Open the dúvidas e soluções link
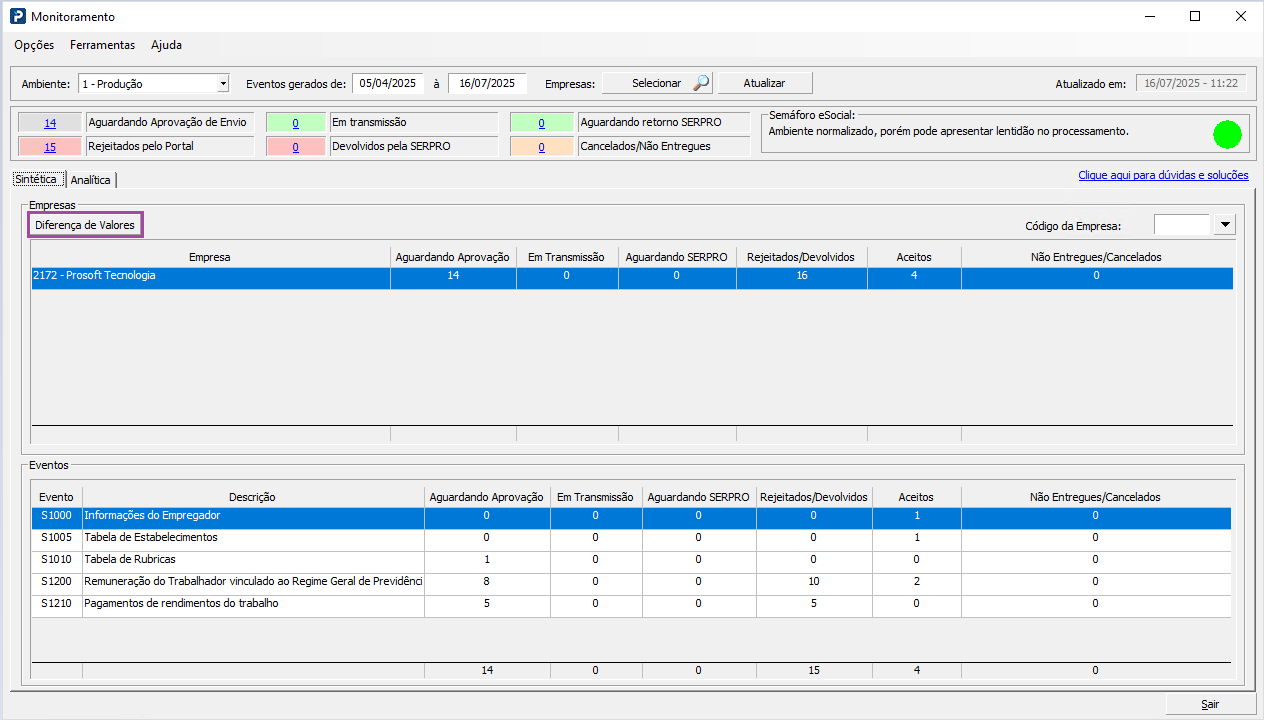1264x720 pixels. pyautogui.click(x=1163, y=175)
